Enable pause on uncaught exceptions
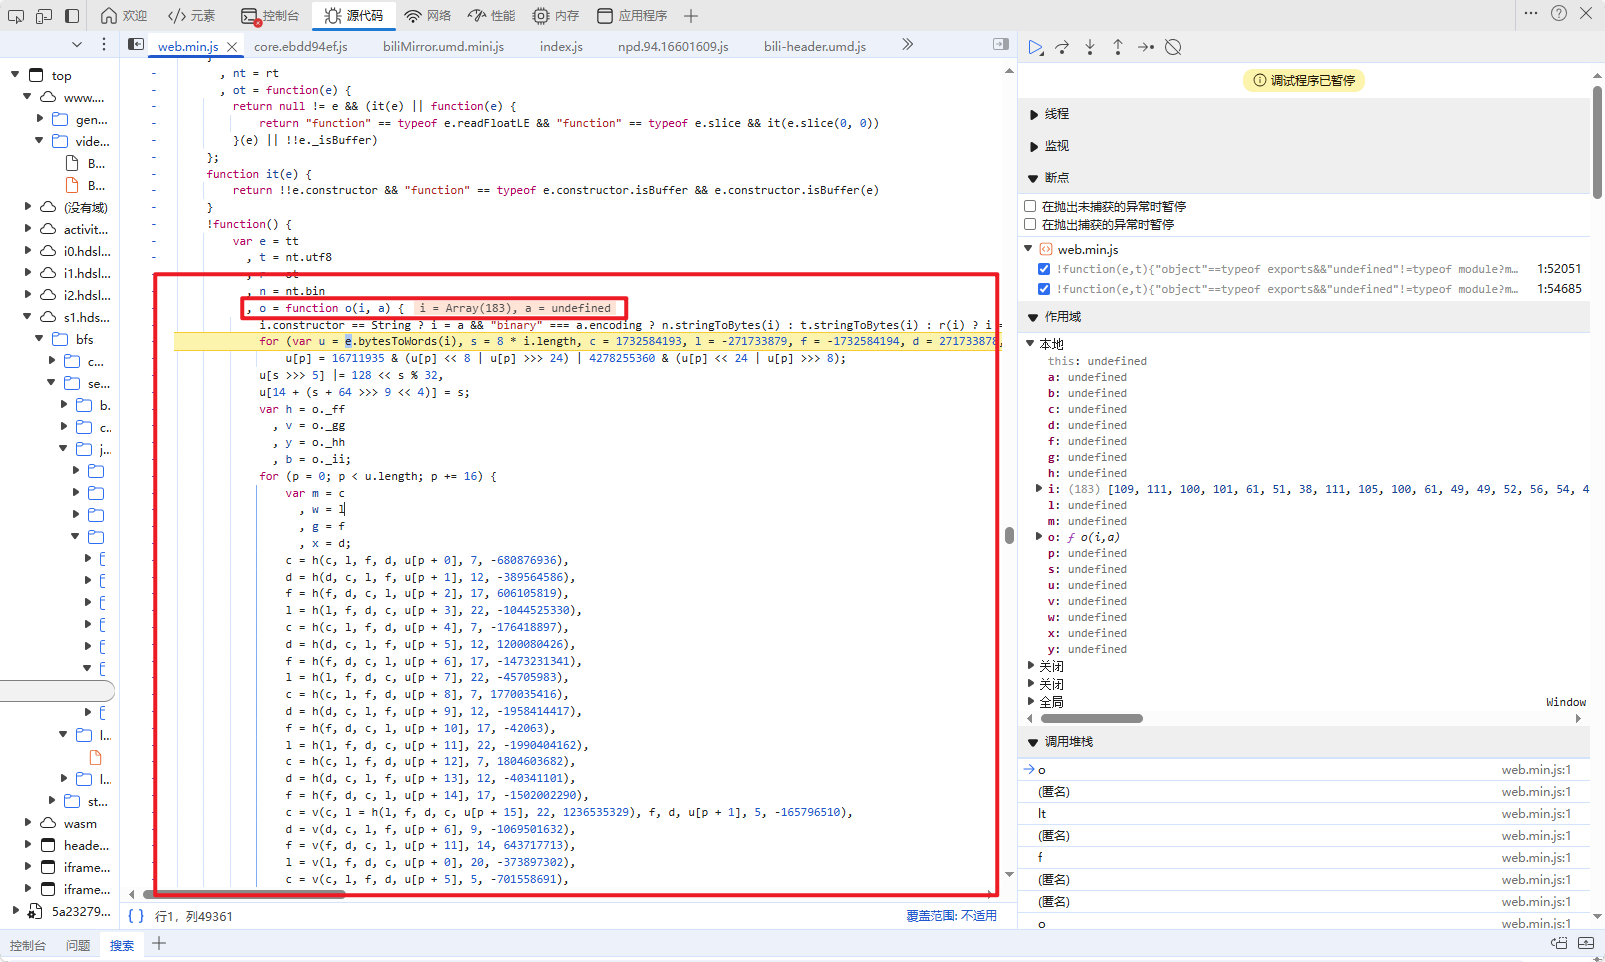This screenshot has width=1605, height=962. tap(1030, 206)
